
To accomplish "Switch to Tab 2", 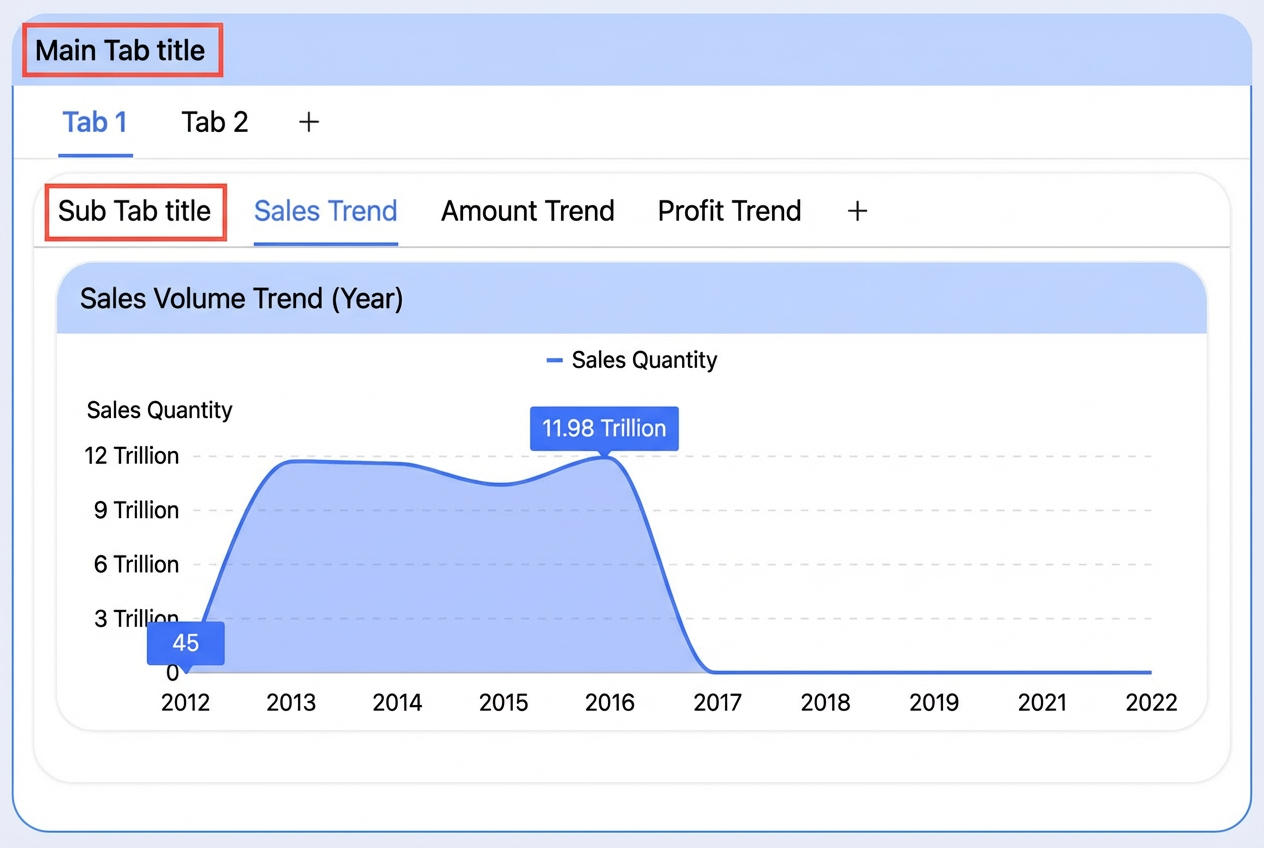I will tap(215, 122).
